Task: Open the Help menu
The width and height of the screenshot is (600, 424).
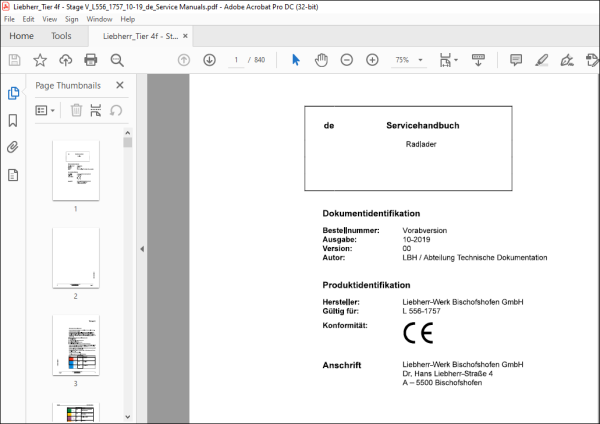Action: point(127,19)
